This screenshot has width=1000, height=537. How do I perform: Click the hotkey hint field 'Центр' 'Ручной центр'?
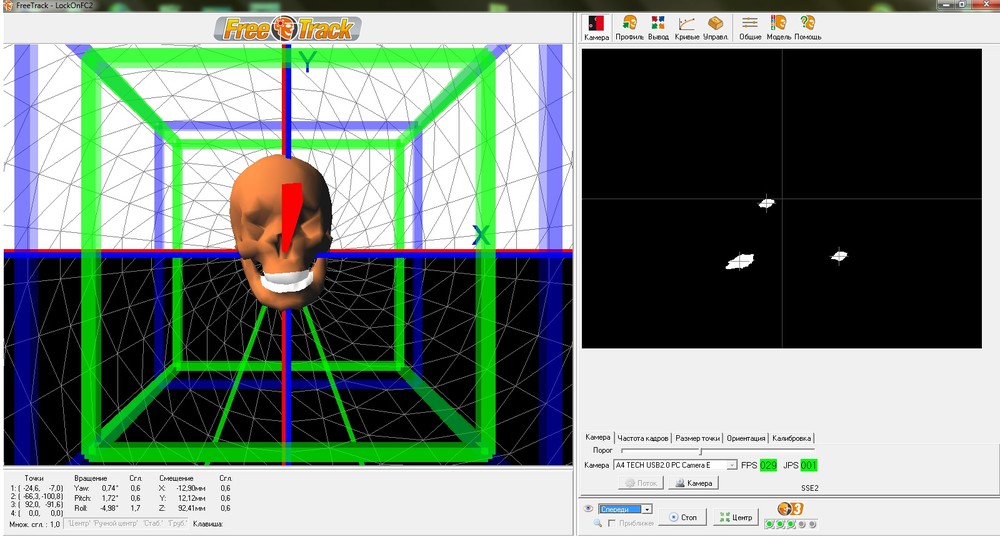126,524
